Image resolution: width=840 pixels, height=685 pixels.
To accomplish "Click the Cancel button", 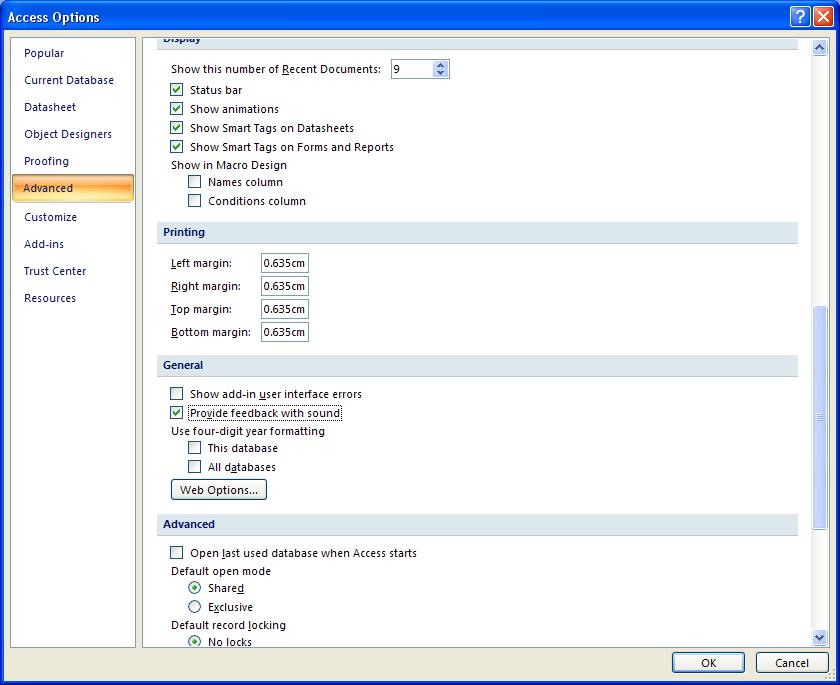I will (792, 663).
